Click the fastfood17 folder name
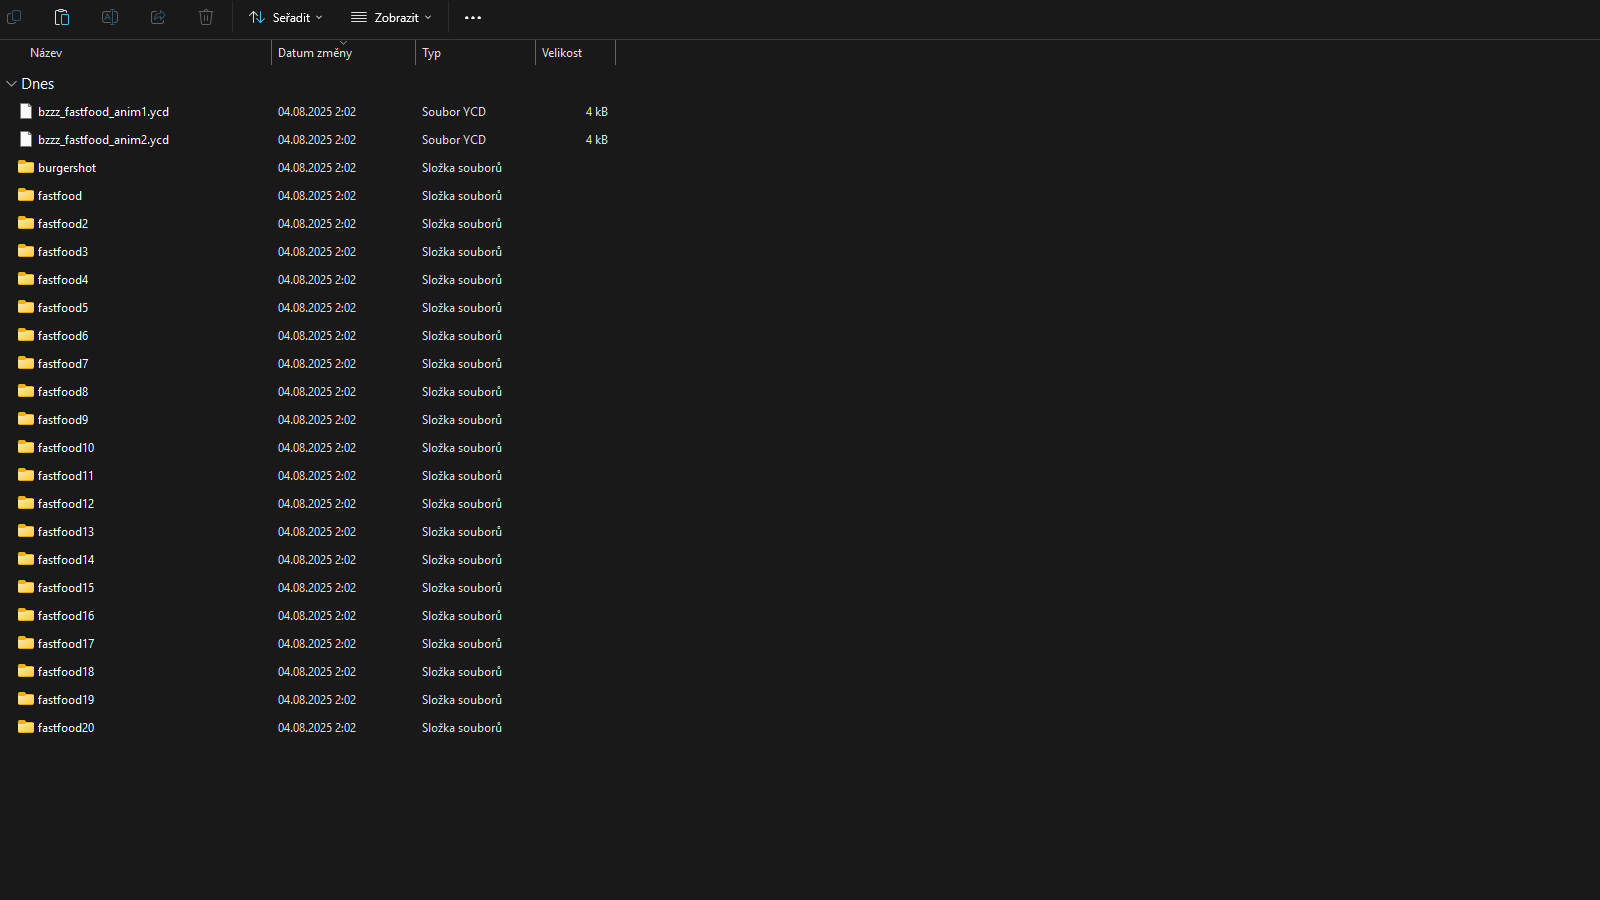This screenshot has width=1600, height=900. [66, 644]
